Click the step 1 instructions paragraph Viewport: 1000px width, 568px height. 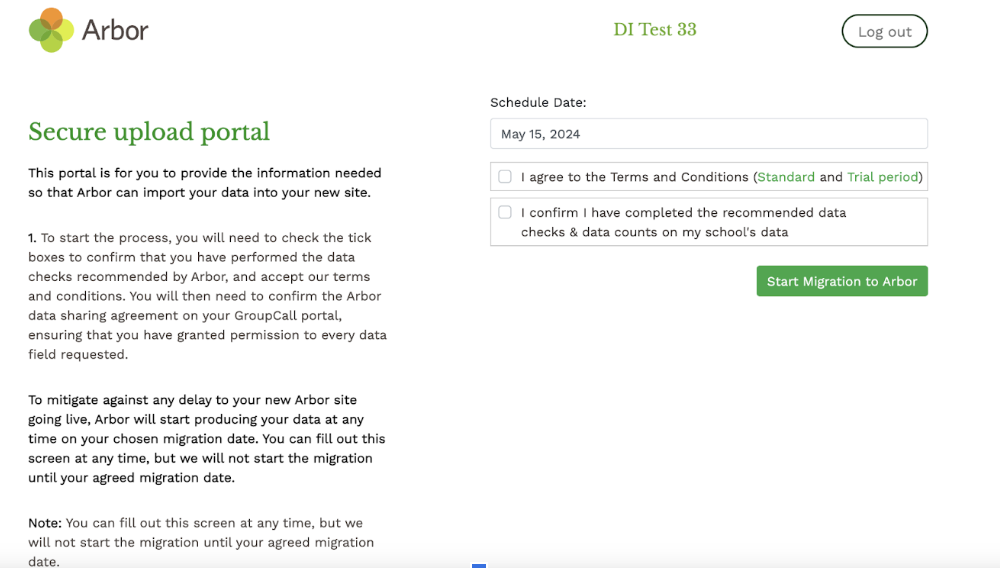coord(207,296)
